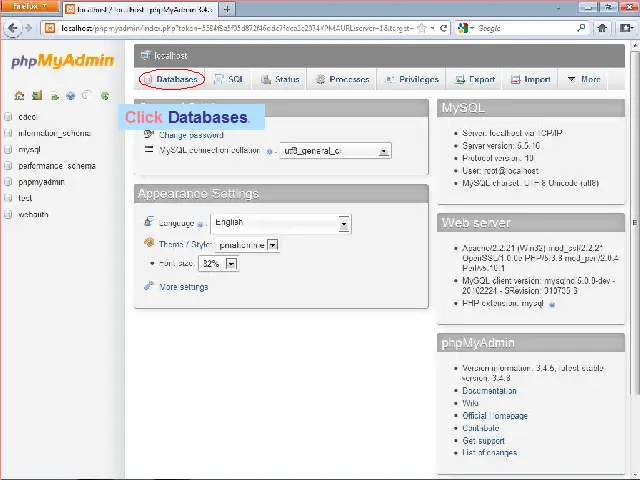Image resolution: width=640 pixels, height=480 pixels.
Task: Open the Wiki link
Action: click(470, 403)
